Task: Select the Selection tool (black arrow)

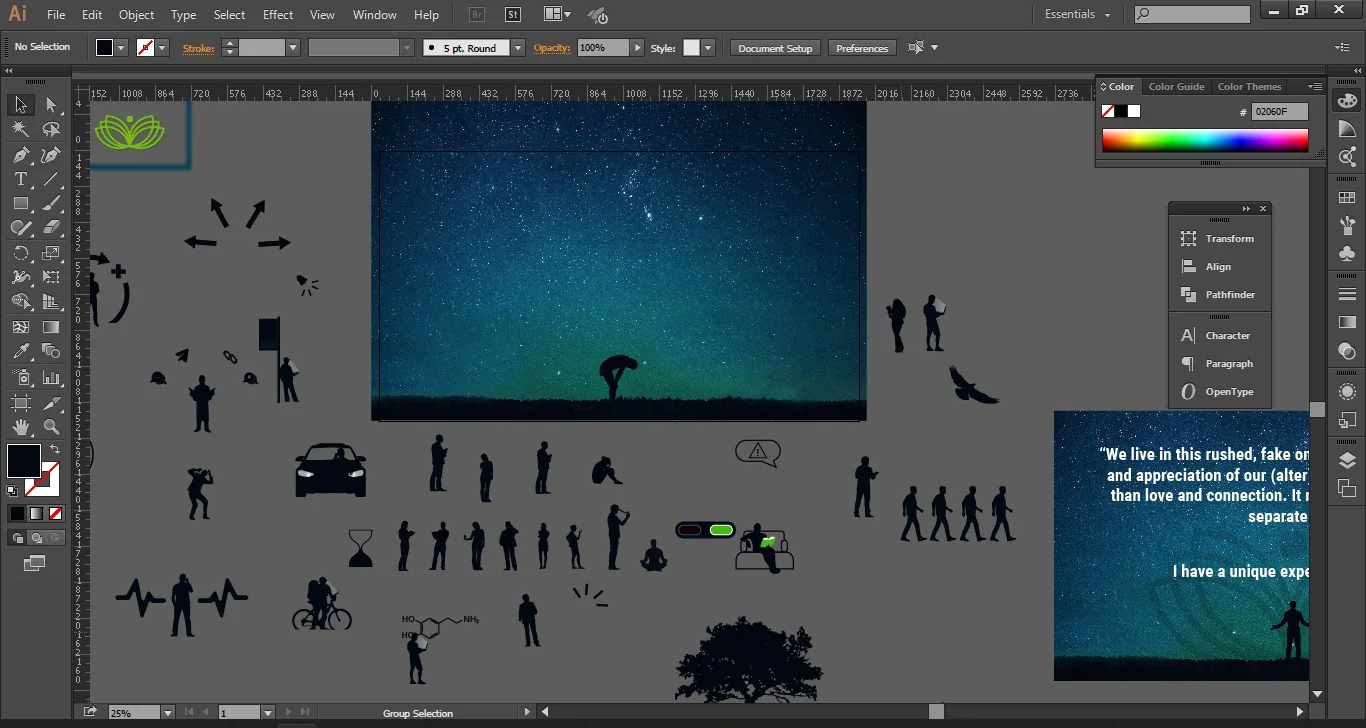Action: [x=20, y=105]
